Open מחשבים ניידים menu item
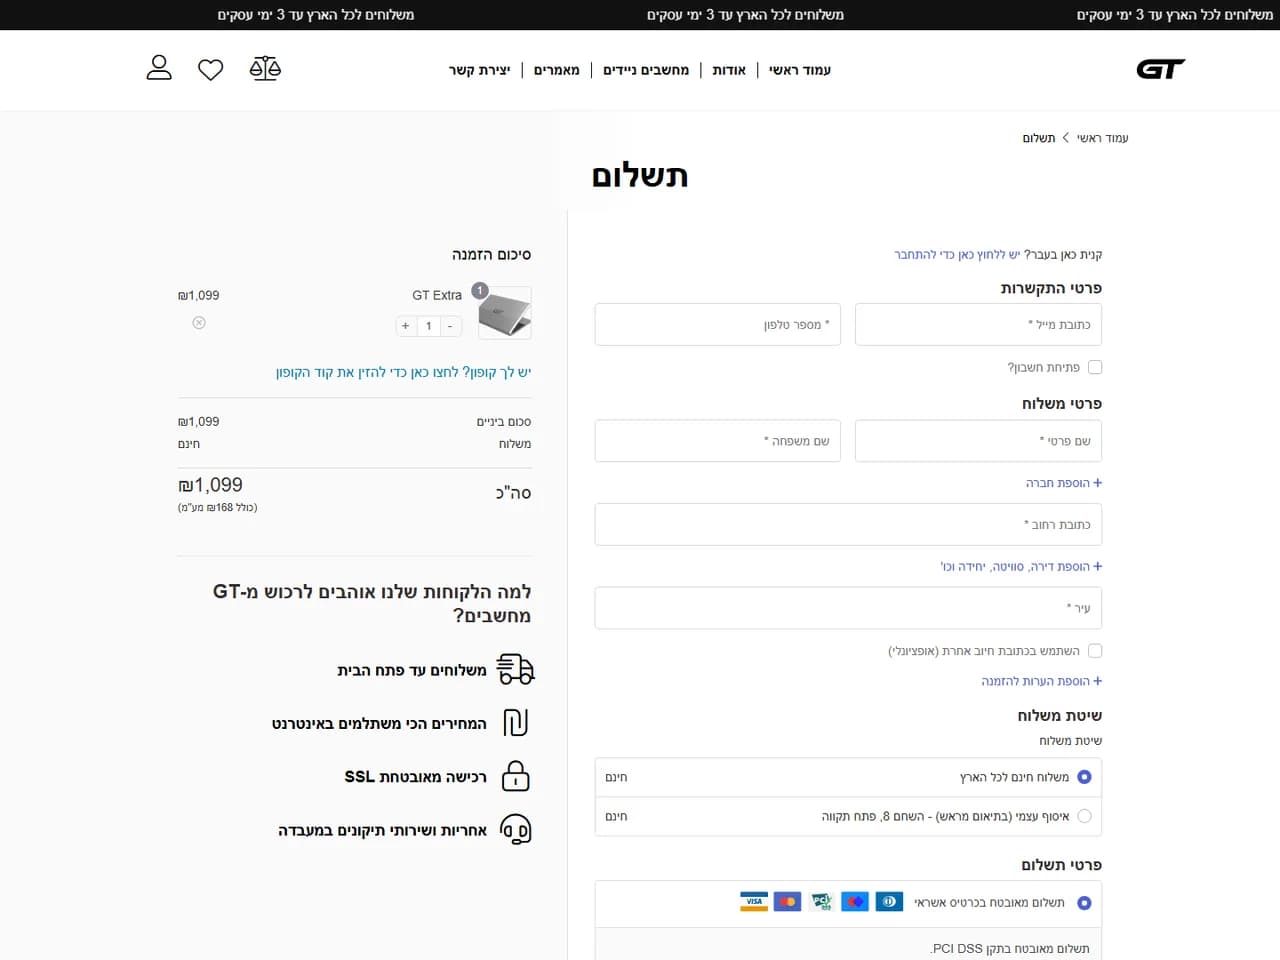The width and height of the screenshot is (1280, 960). 646,70
